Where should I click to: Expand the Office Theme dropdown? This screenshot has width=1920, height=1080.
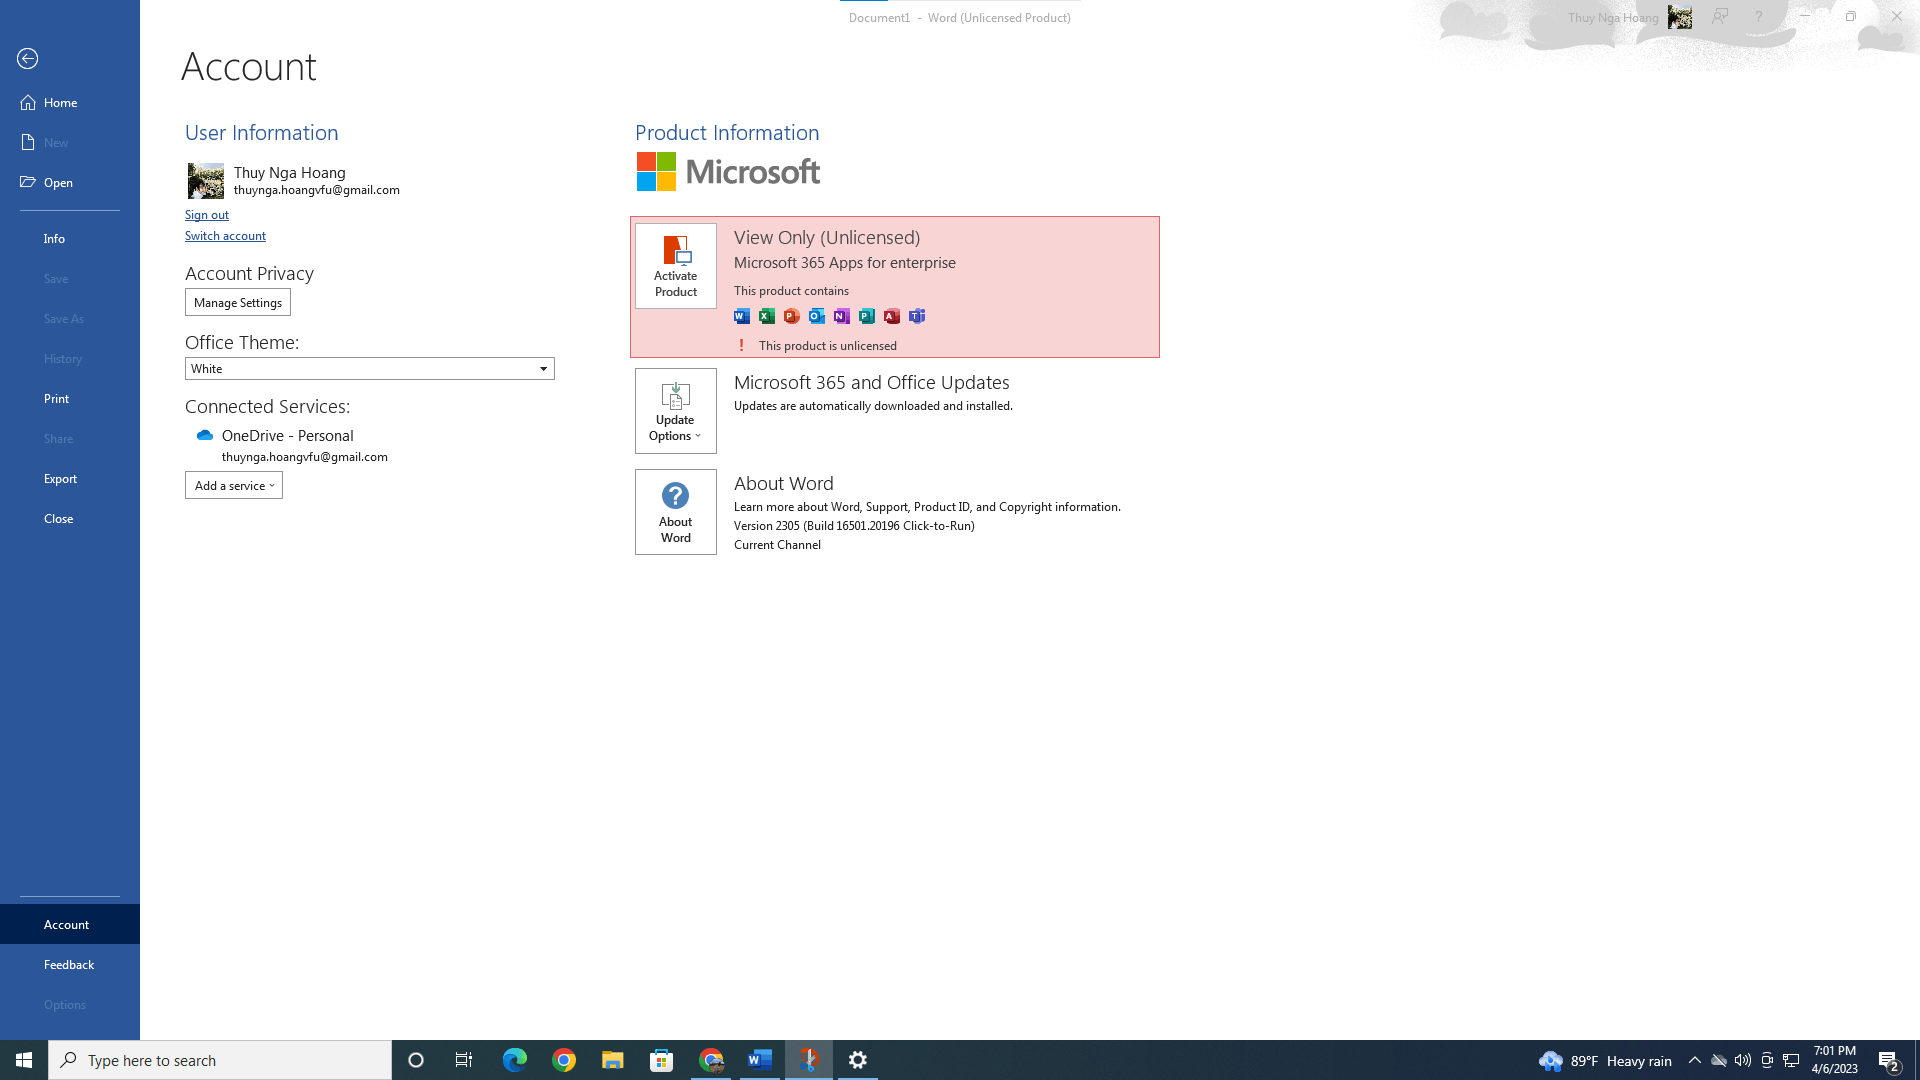pos(369,369)
